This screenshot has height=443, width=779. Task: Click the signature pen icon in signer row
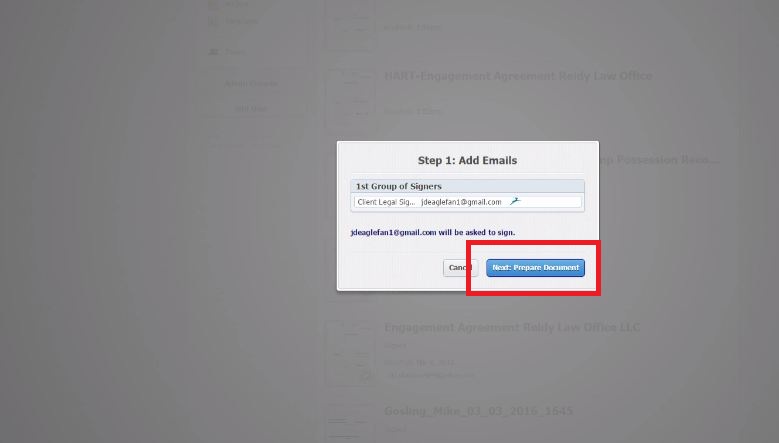(x=515, y=201)
